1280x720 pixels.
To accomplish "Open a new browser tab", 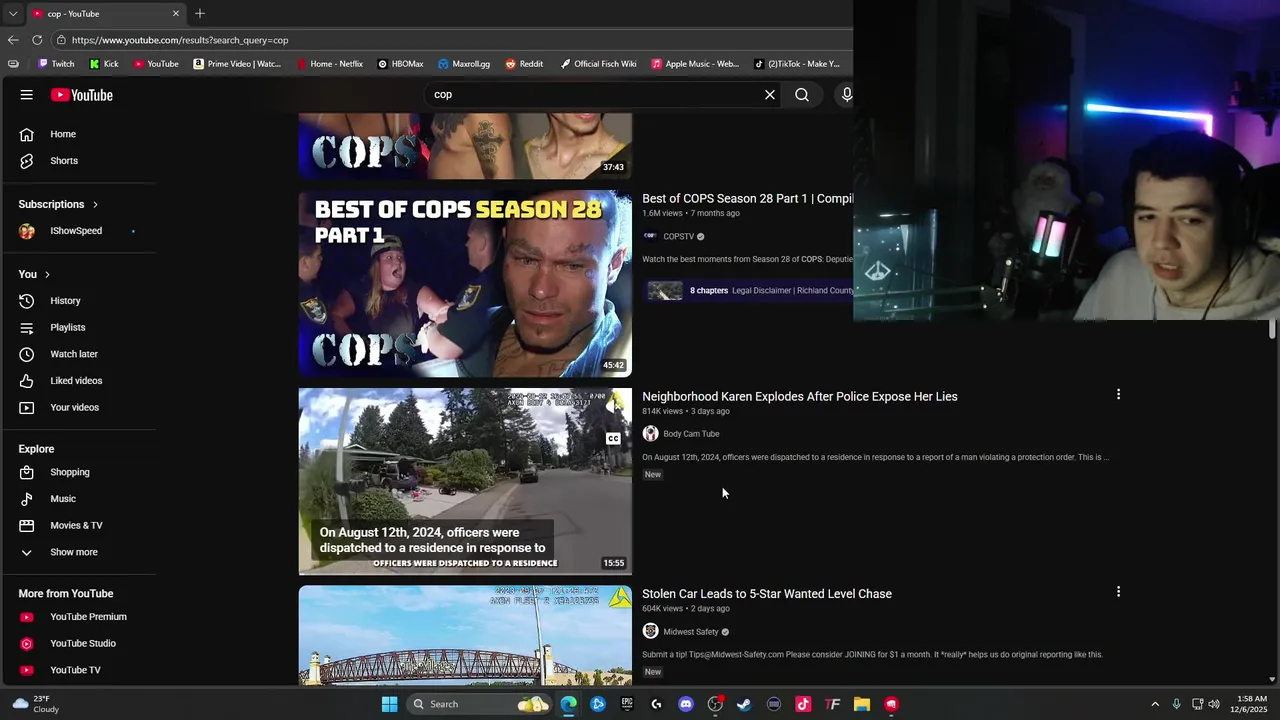I will point(200,13).
